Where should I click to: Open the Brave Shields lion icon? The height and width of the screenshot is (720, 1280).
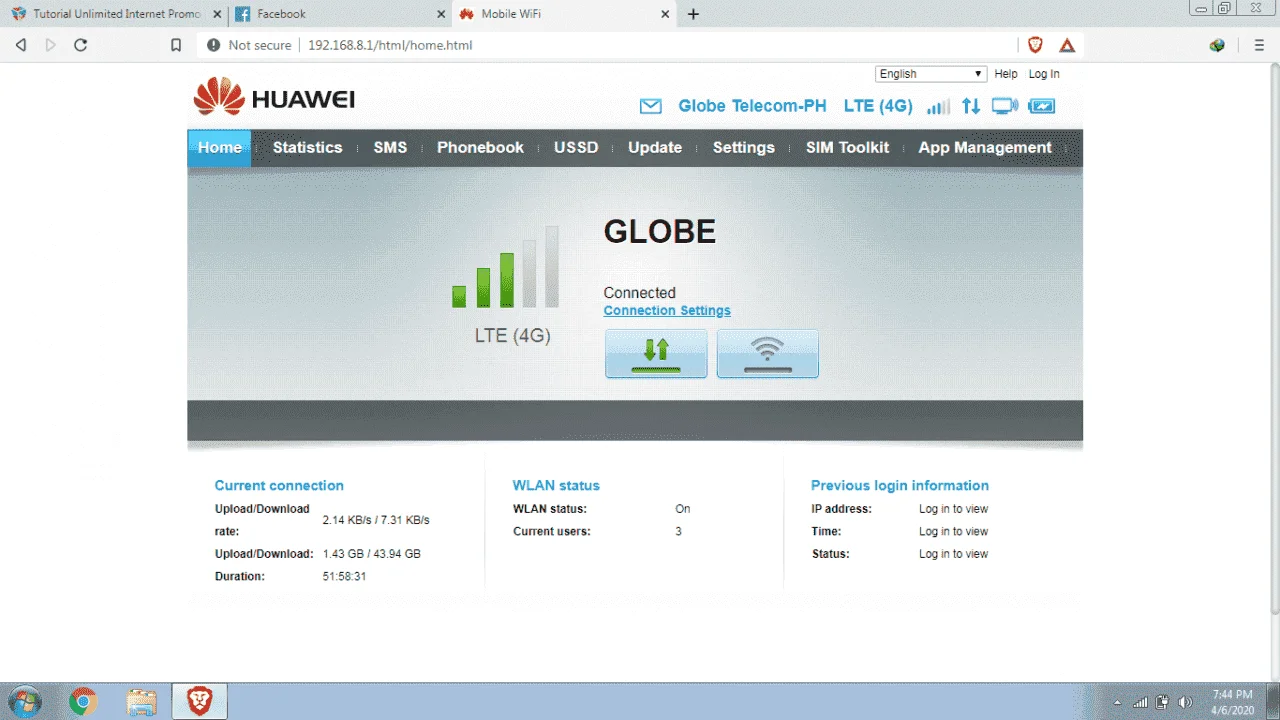click(1036, 45)
